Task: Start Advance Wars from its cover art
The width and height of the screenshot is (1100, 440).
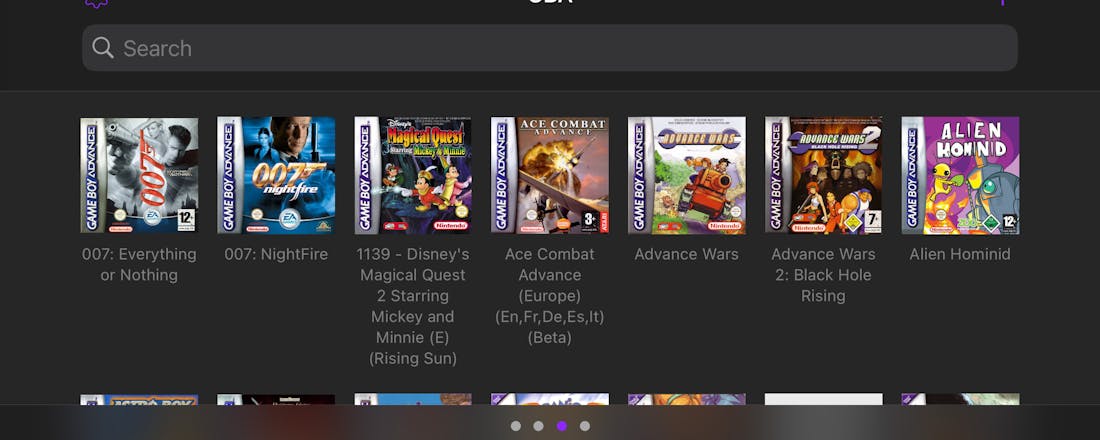Action: [687, 175]
